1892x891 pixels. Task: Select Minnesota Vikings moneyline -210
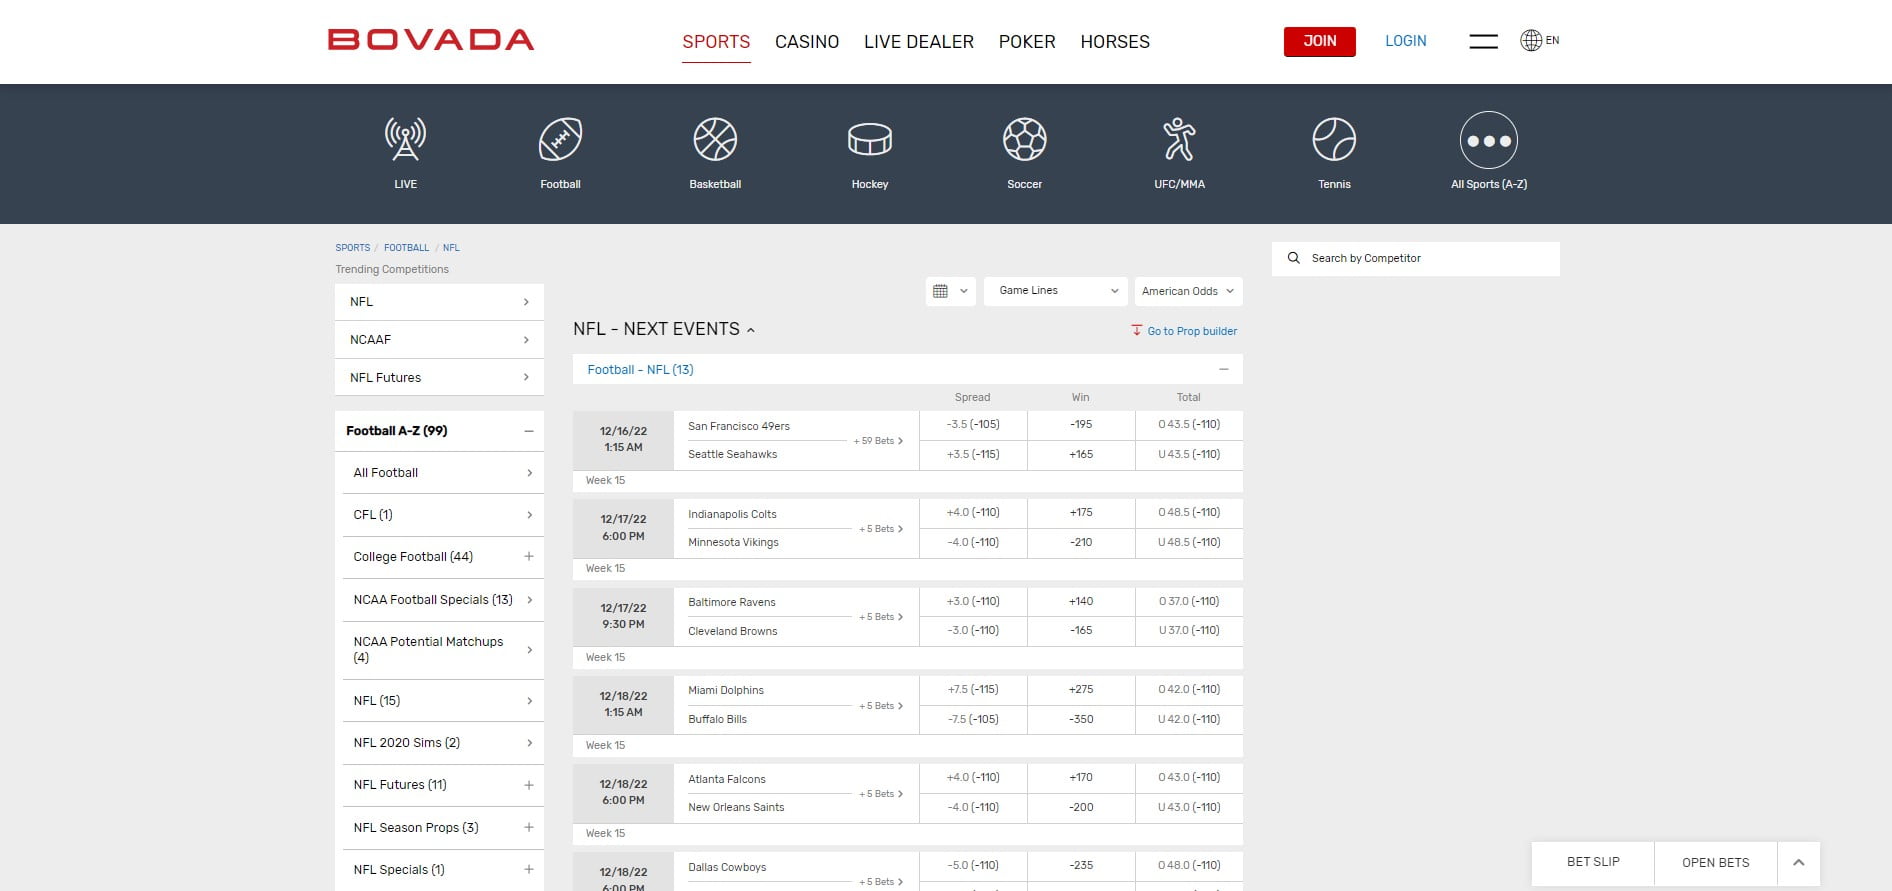(1081, 542)
